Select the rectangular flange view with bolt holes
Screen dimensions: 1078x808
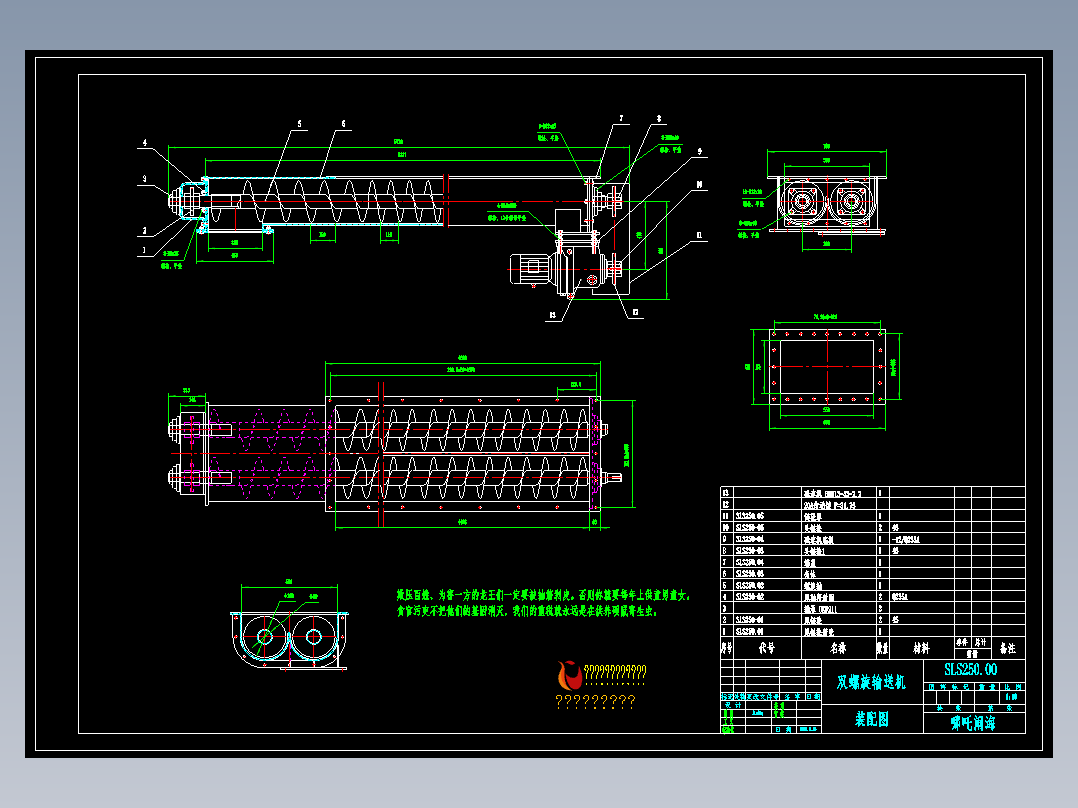[x=827, y=367]
